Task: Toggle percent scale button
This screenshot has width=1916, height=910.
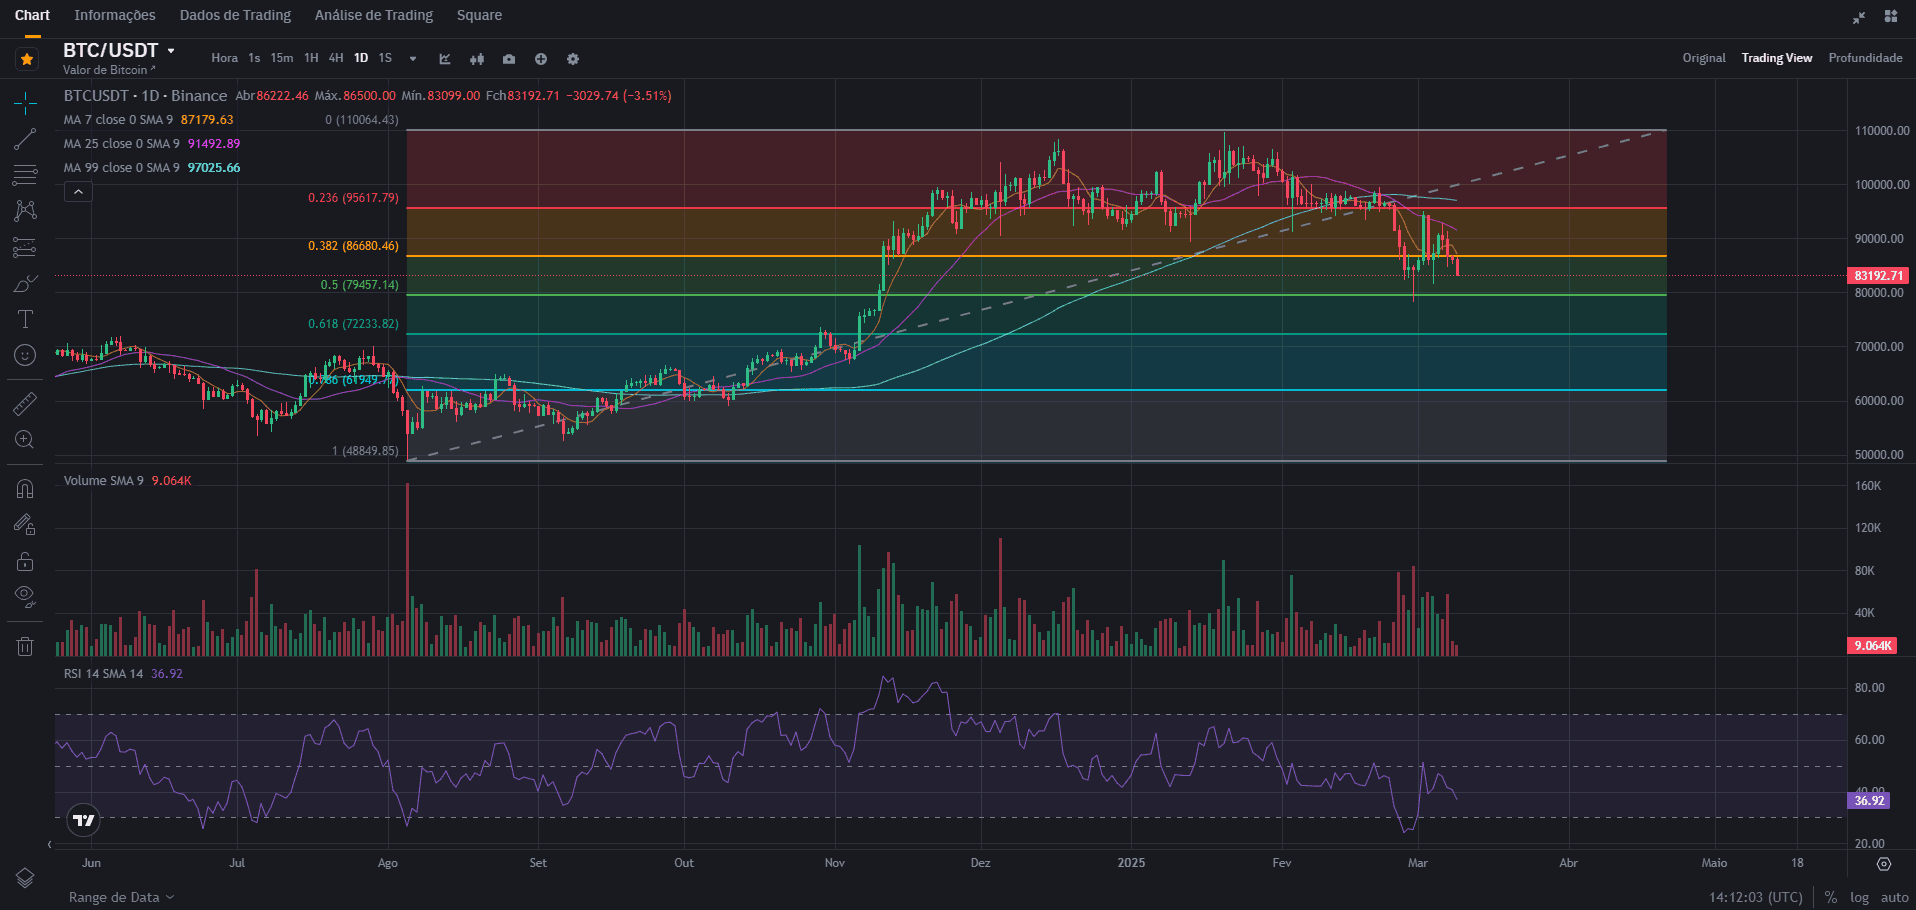Action: [x=1831, y=897]
